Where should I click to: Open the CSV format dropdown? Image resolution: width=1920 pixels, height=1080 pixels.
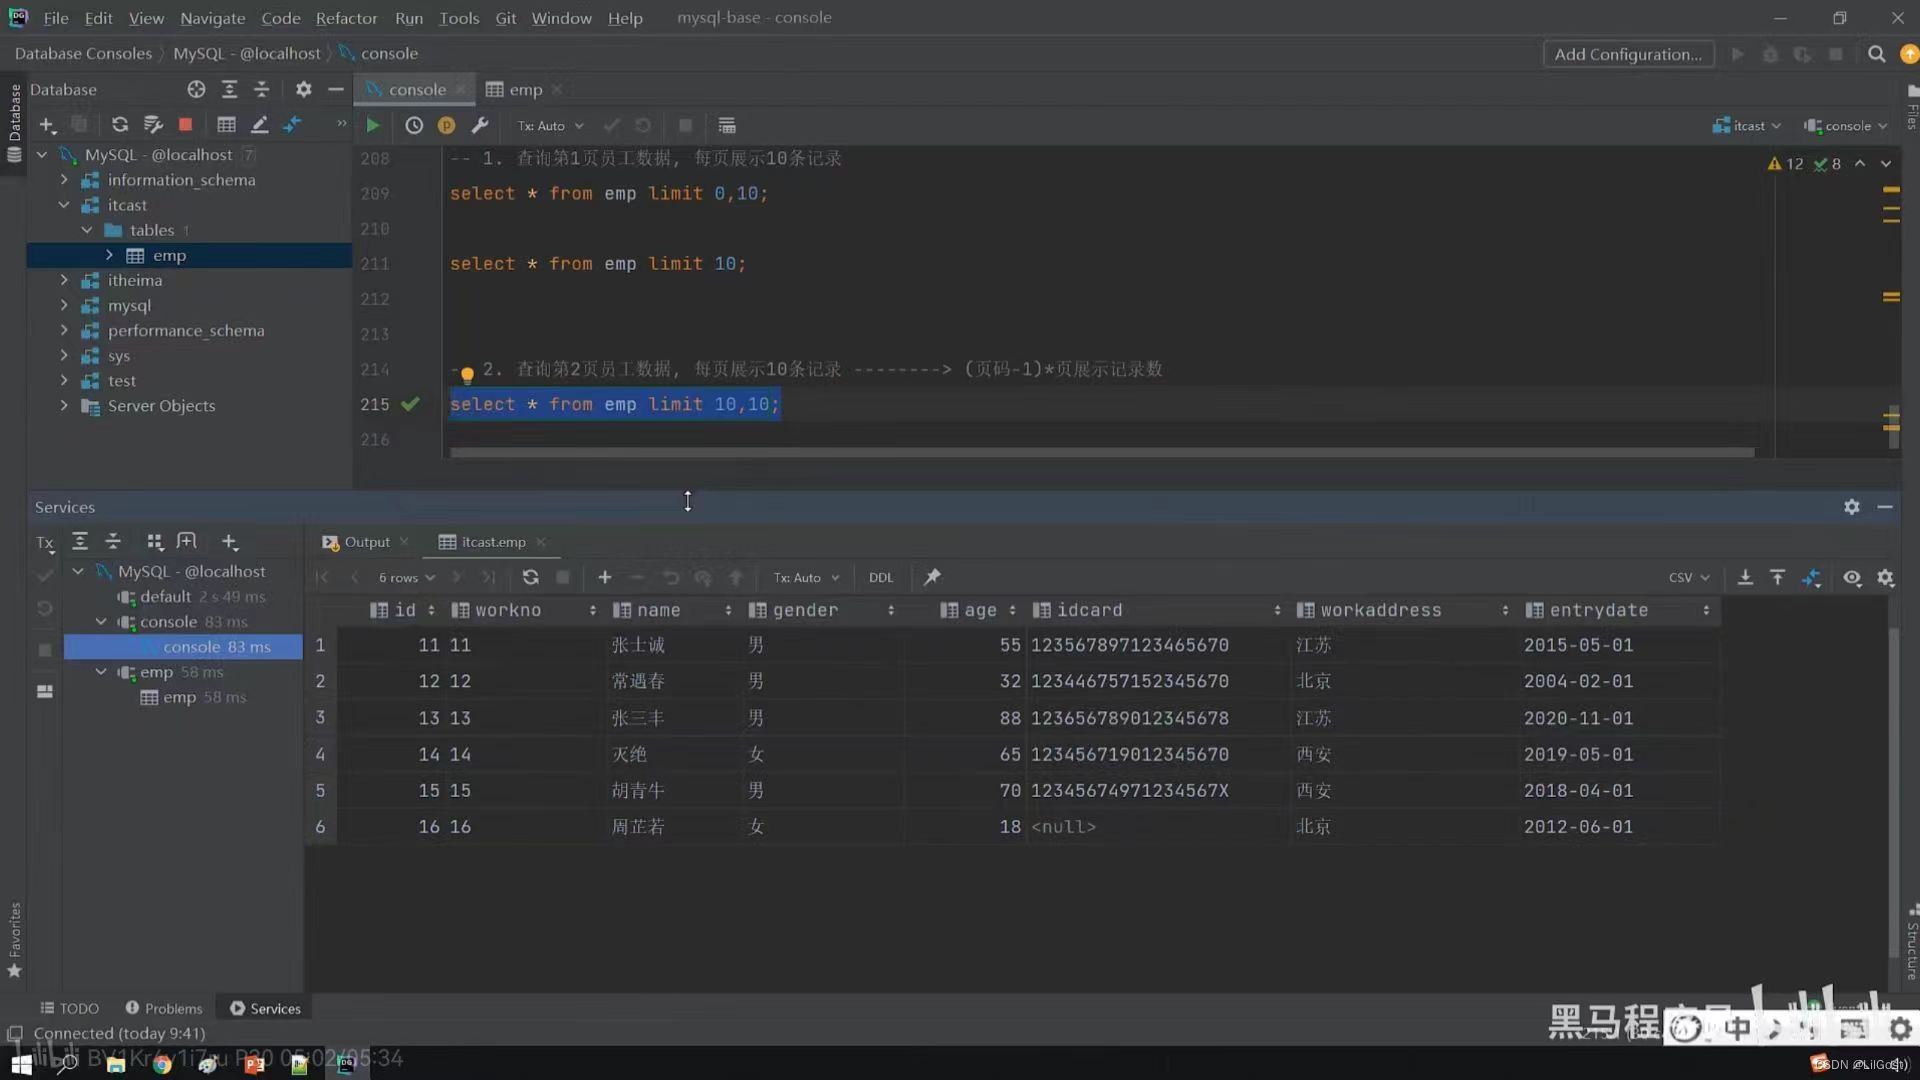1688,577
